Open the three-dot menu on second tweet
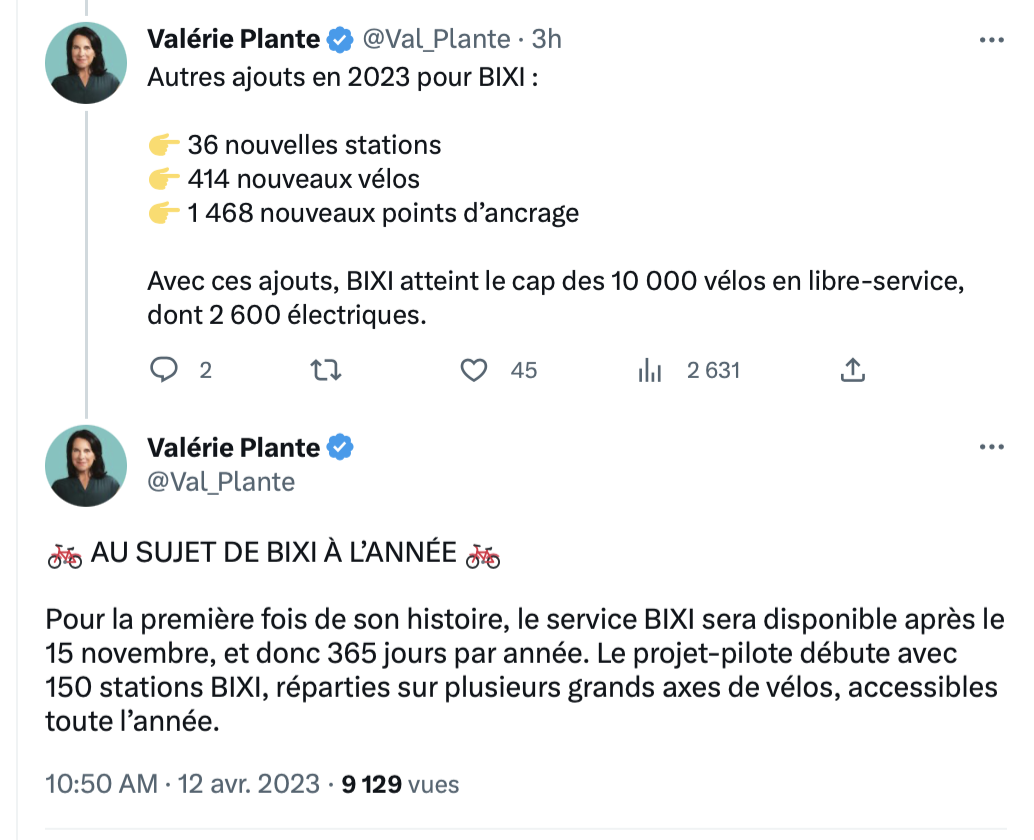Screen dimensions: 1034x840 click(990, 446)
